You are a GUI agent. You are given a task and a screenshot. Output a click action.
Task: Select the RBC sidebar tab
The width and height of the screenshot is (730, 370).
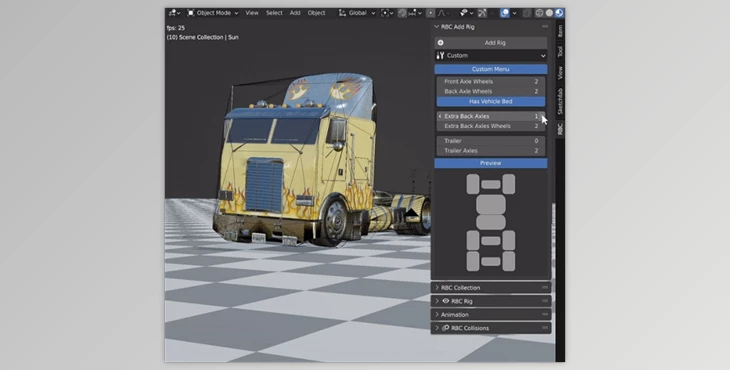560,129
